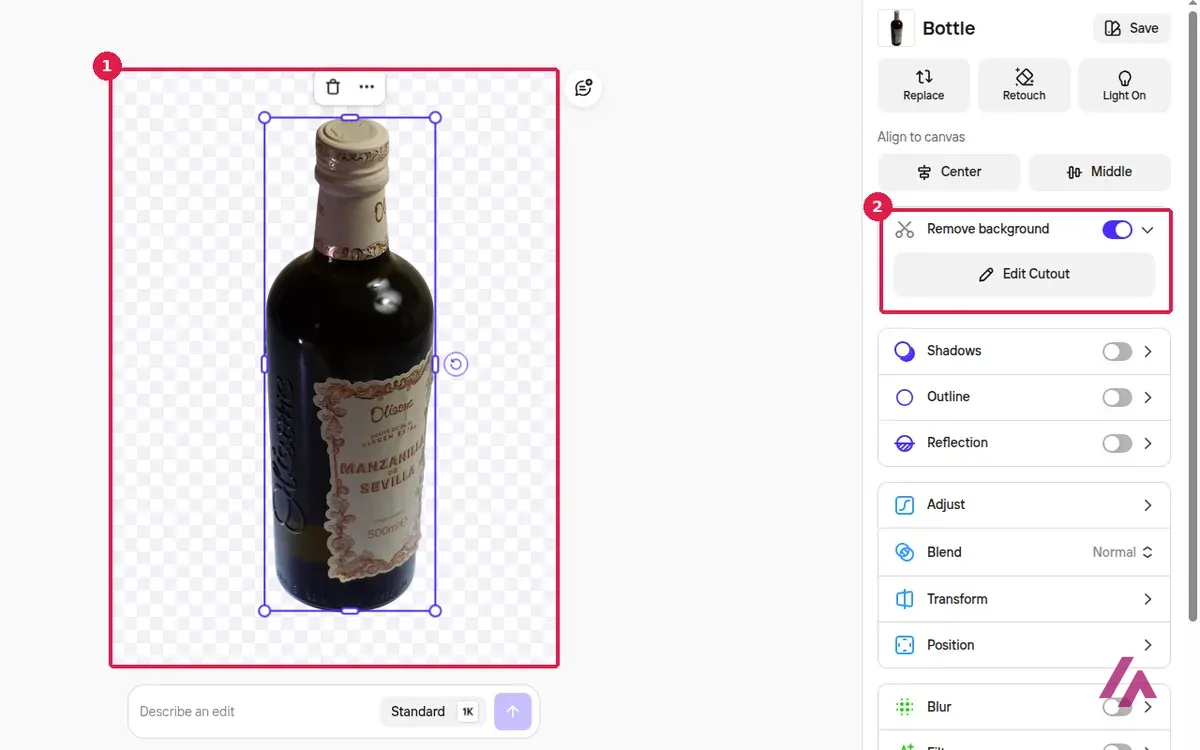Click the comment bubble icon beside canvas
Screen dimensions: 1200x750
pyautogui.click(x=584, y=88)
